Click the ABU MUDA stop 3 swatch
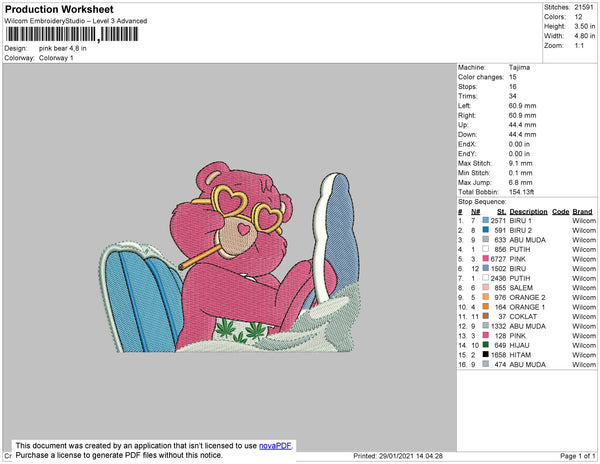Viewport: 600px width, 464px height. coord(486,239)
